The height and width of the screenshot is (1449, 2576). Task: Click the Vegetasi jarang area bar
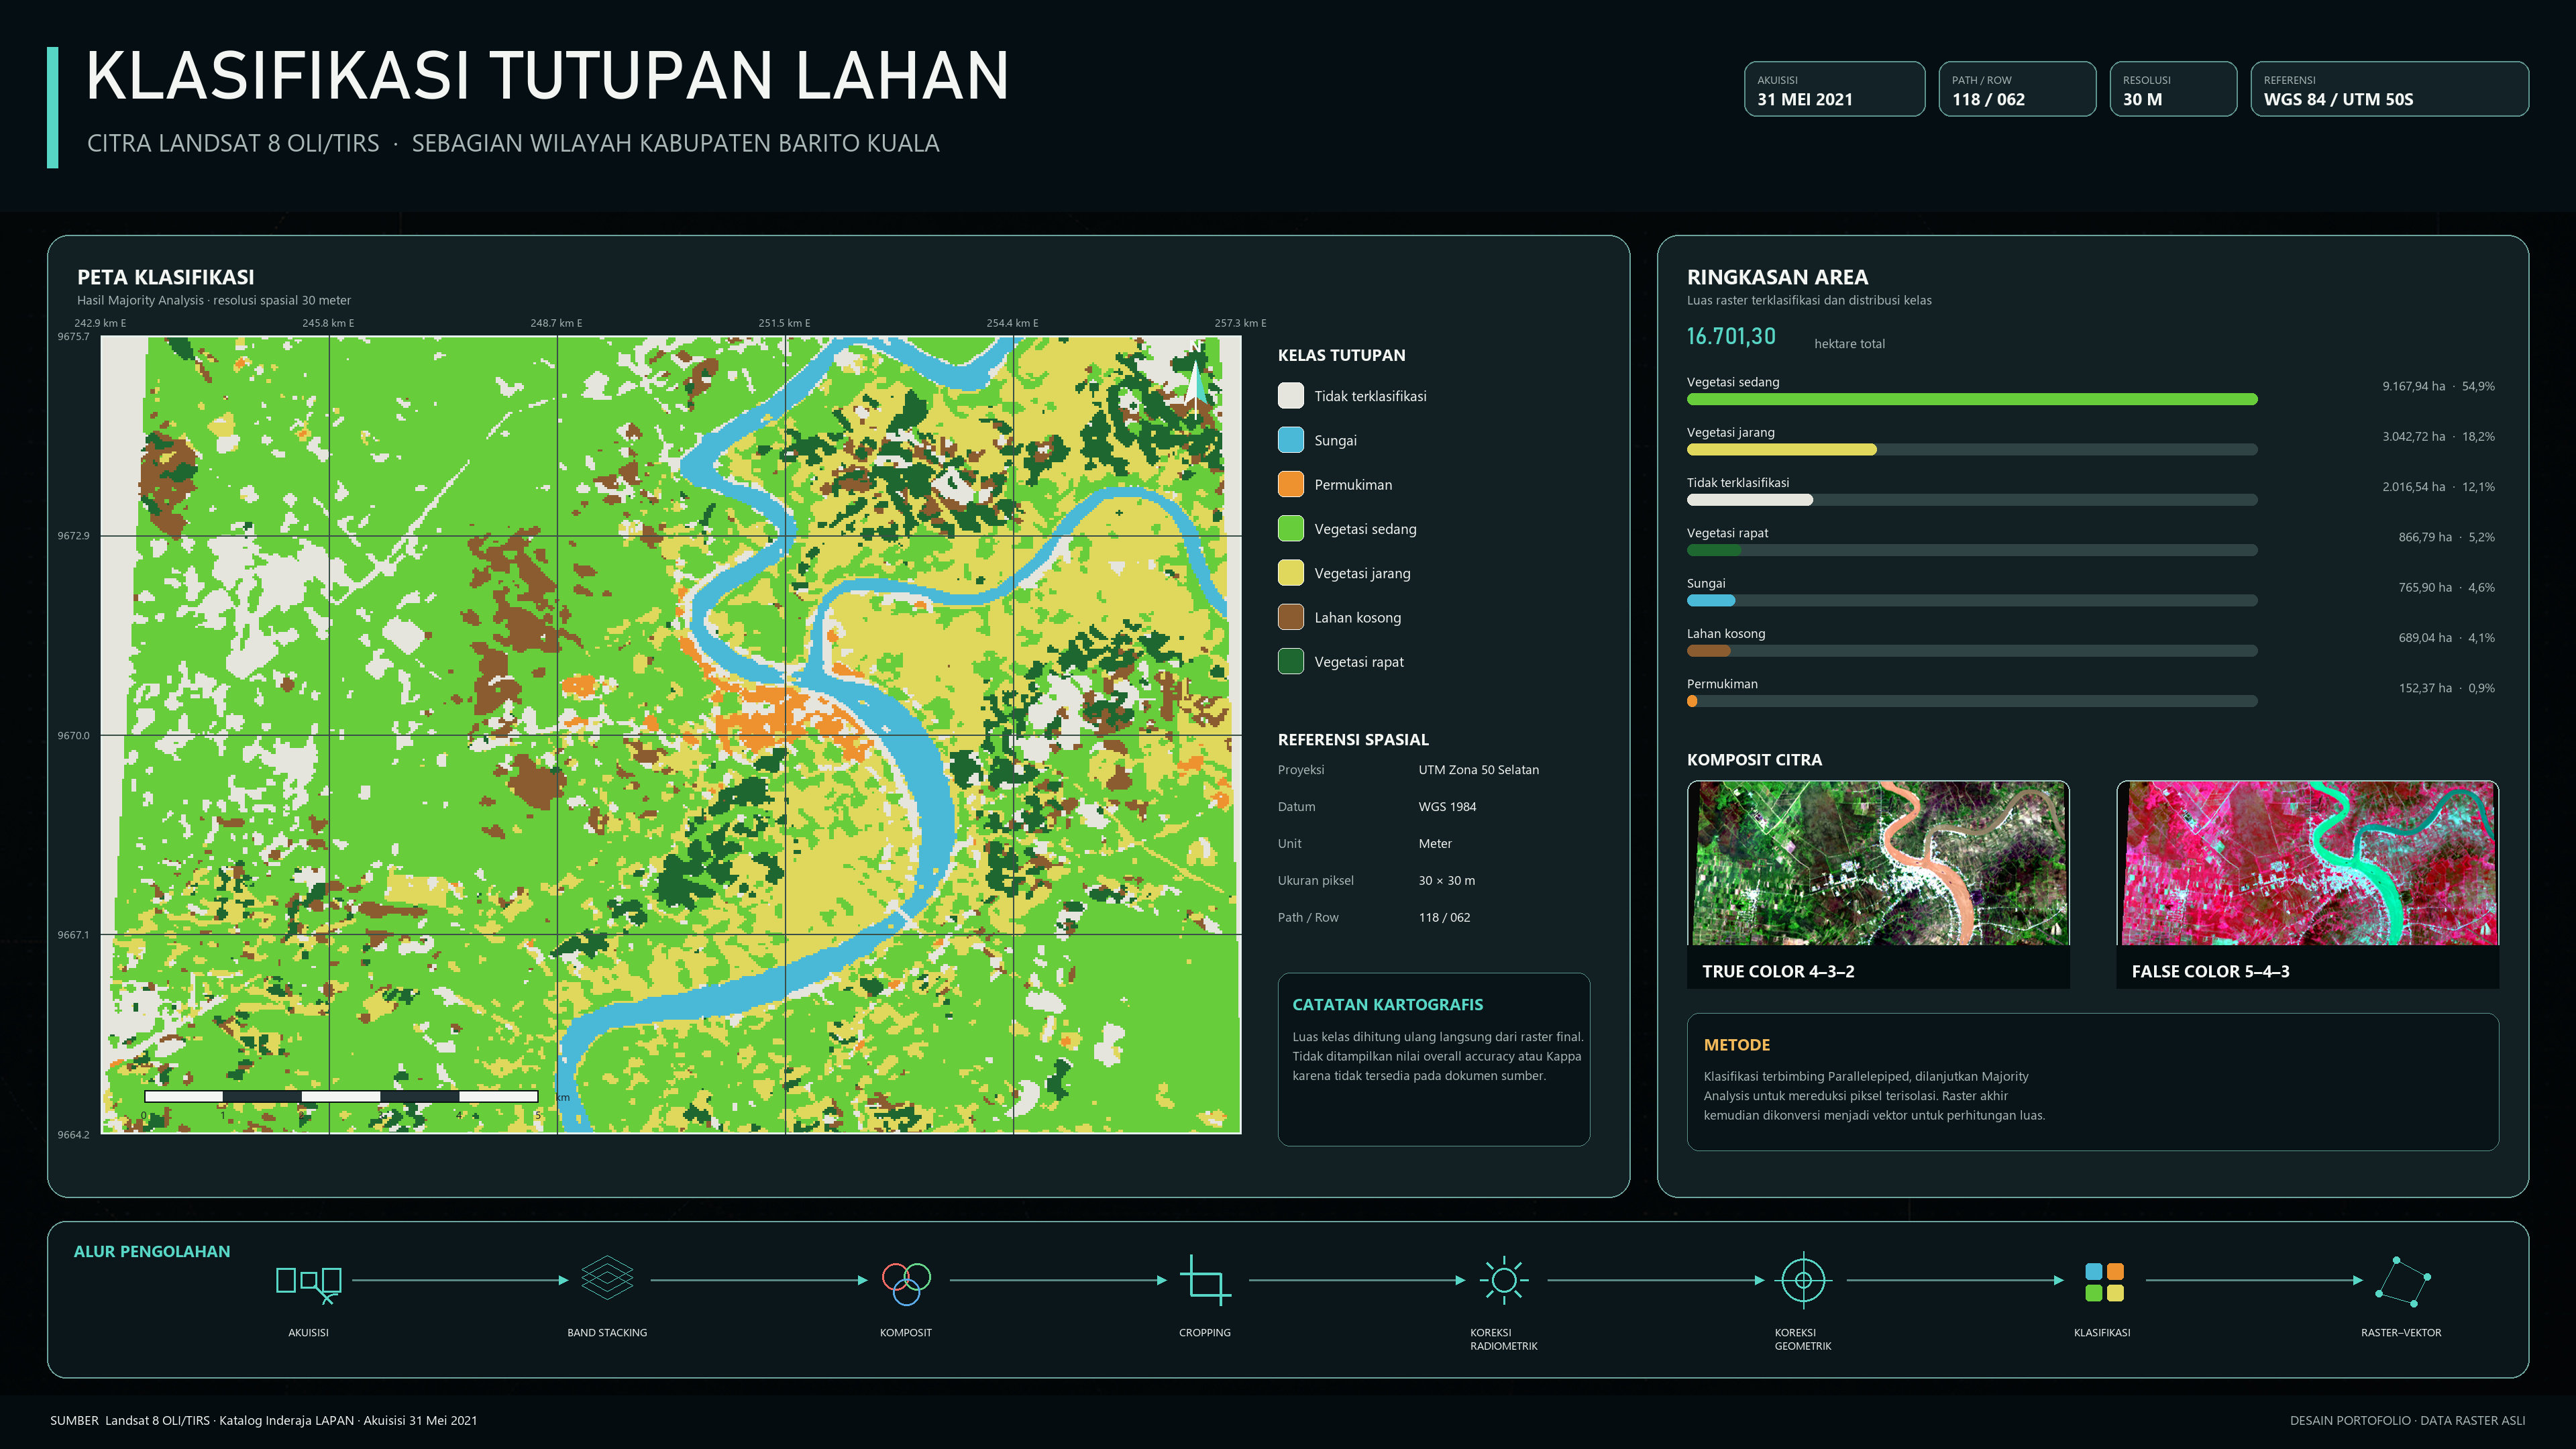(1972, 449)
